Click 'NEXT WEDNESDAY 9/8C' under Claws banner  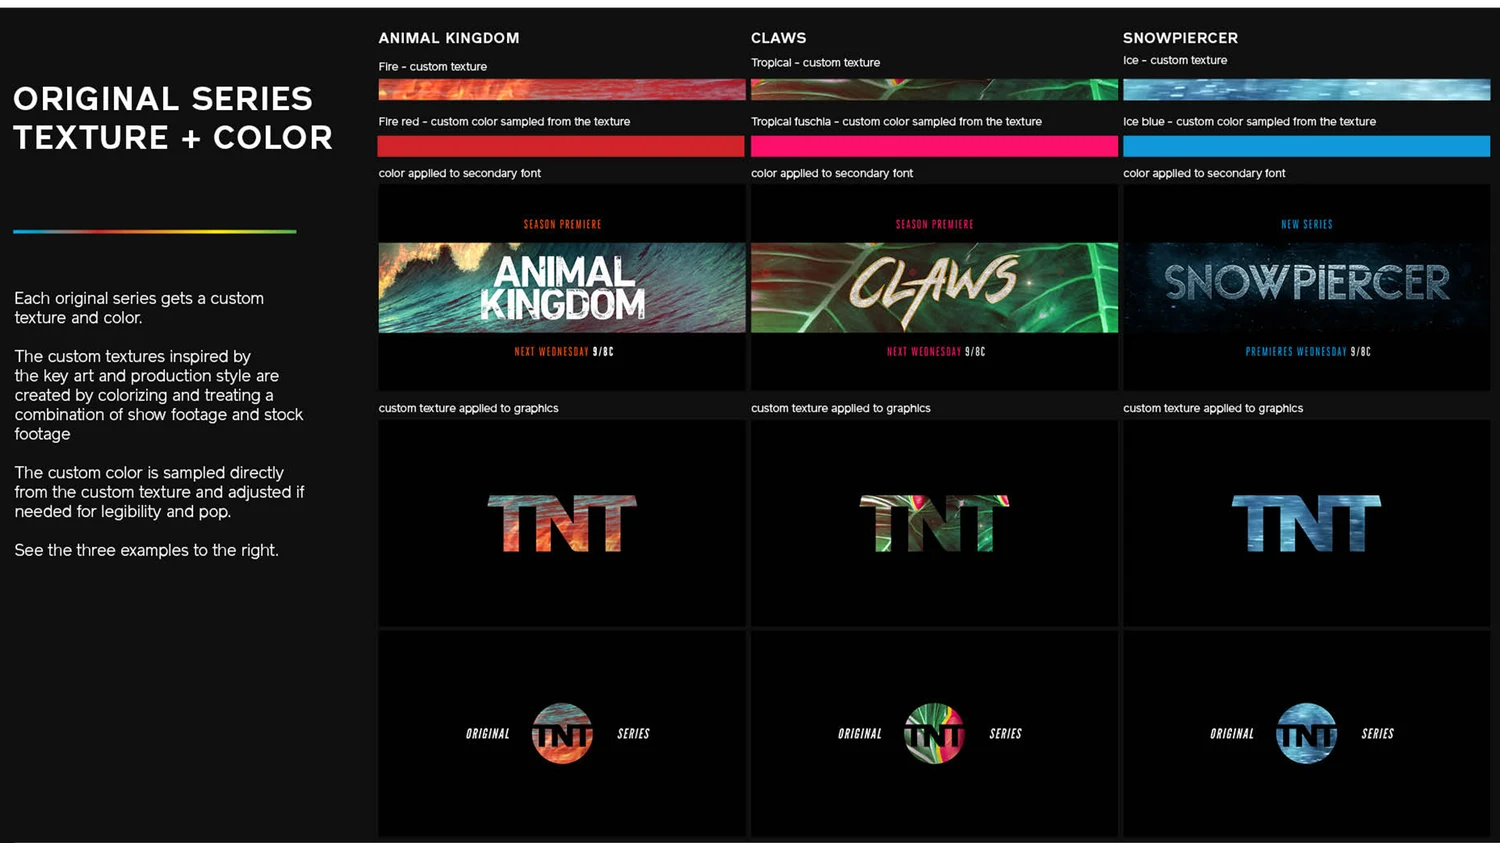(x=935, y=352)
